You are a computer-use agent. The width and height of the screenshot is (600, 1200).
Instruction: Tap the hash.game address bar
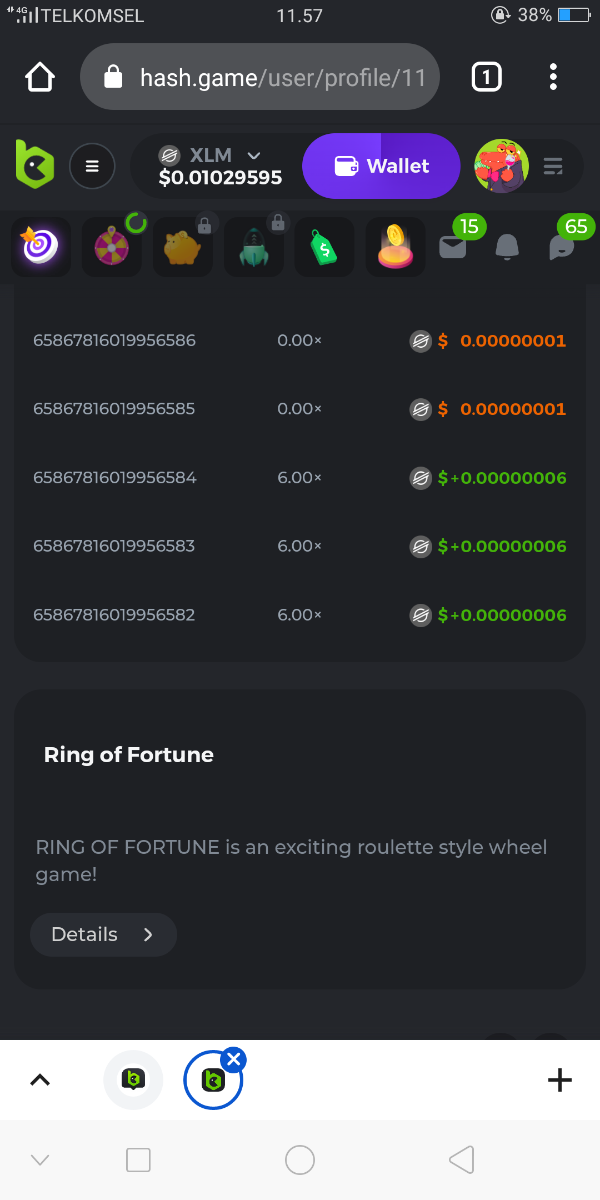pyautogui.click(x=260, y=77)
